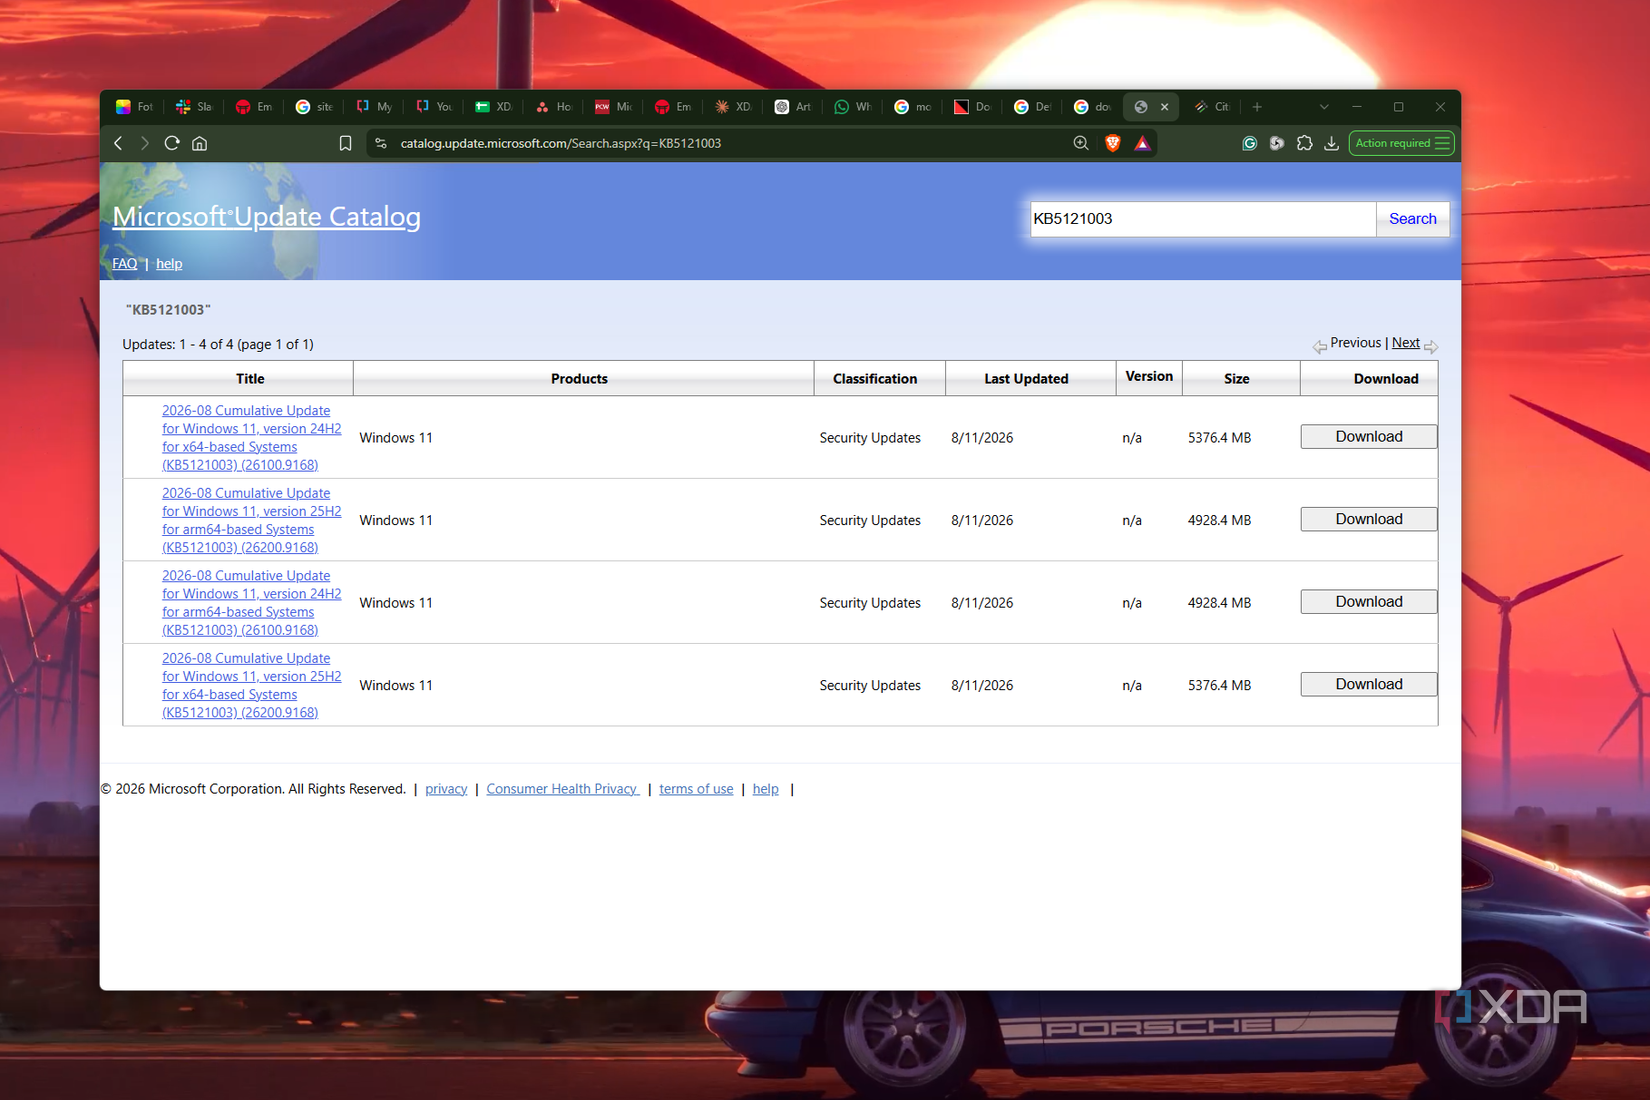Screen dimensions: 1650x1100
Task: Open the FAQ link
Action: (125, 264)
